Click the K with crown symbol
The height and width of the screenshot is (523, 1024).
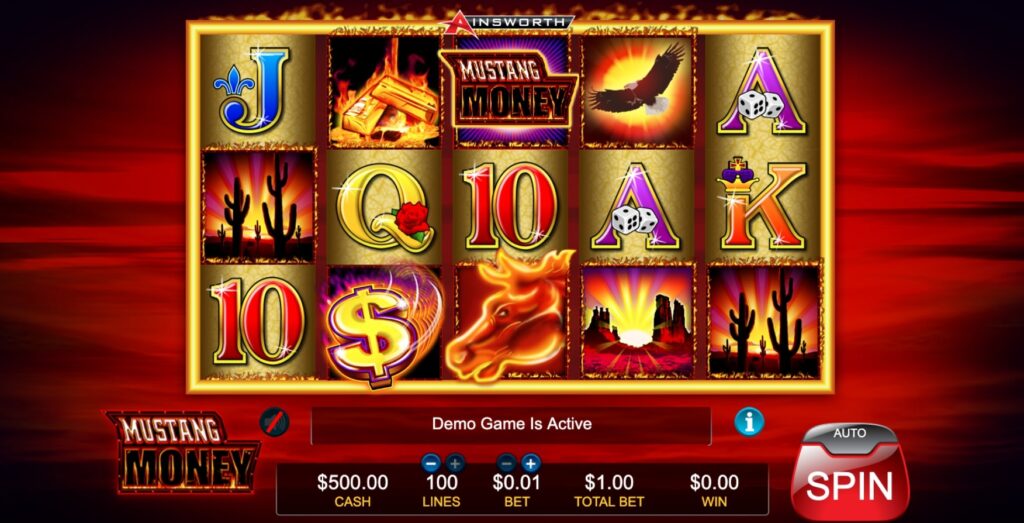coord(763,207)
